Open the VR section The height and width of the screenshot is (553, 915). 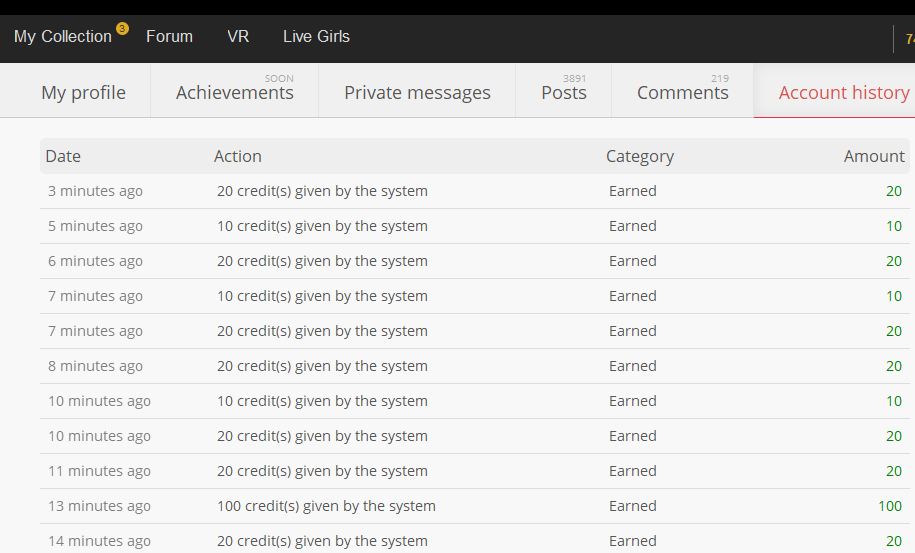tap(238, 37)
